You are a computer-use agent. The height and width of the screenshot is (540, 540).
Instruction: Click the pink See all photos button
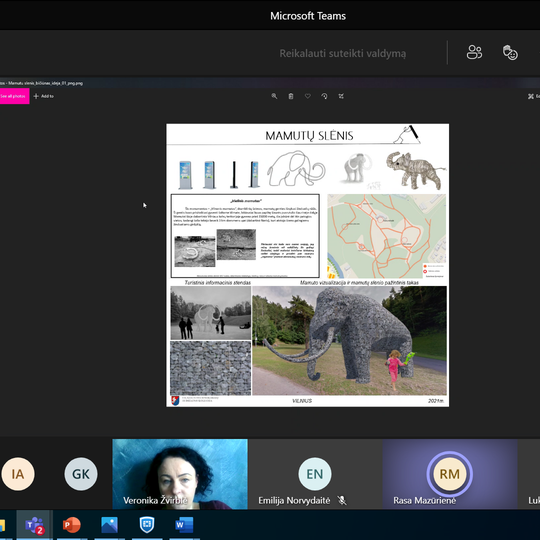pyautogui.click(x=14, y=96)
